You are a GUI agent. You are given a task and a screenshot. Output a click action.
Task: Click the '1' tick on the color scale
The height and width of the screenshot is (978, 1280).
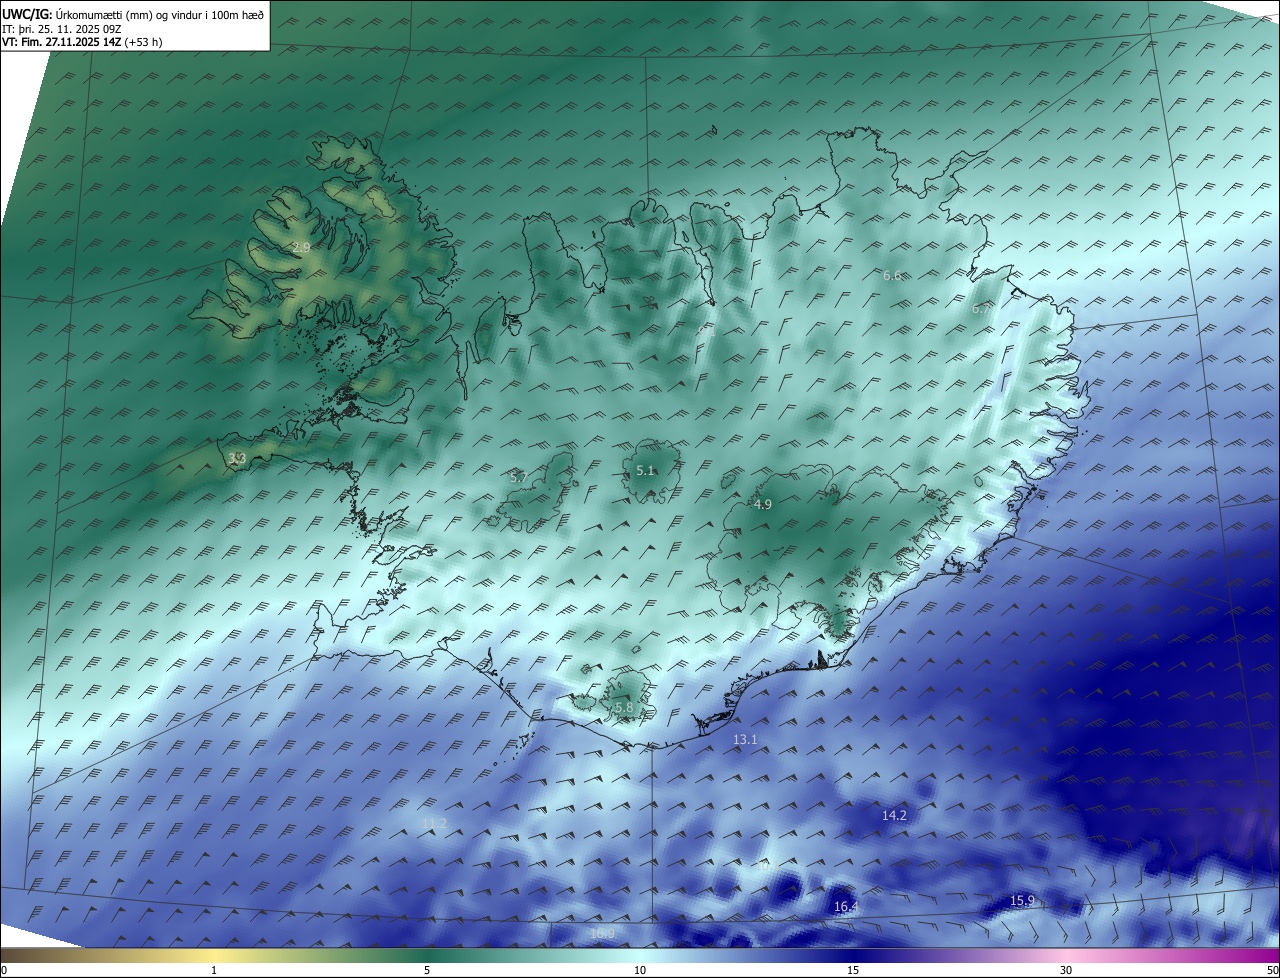[214, 970]
